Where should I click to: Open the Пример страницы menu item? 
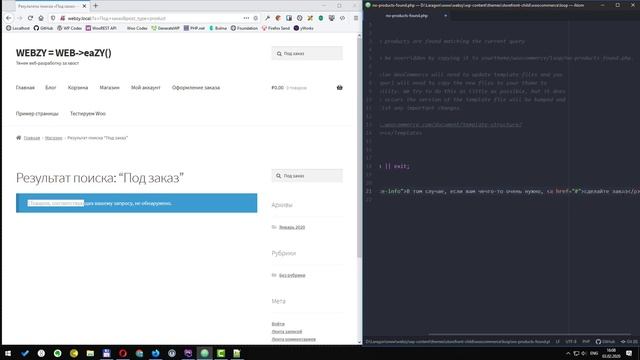point(37,113)
